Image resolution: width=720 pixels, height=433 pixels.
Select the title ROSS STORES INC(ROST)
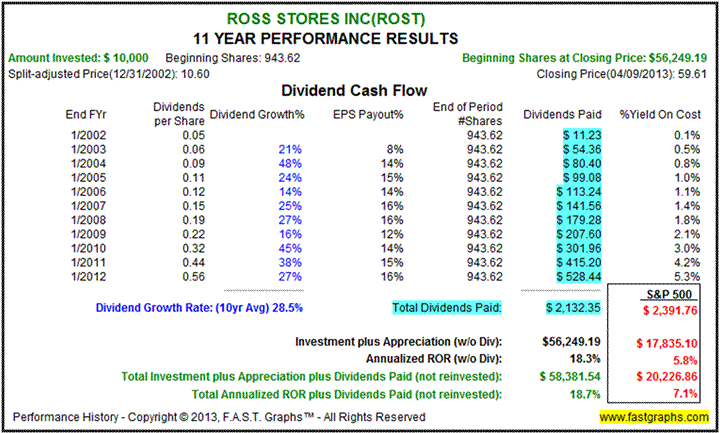[326, 19]
